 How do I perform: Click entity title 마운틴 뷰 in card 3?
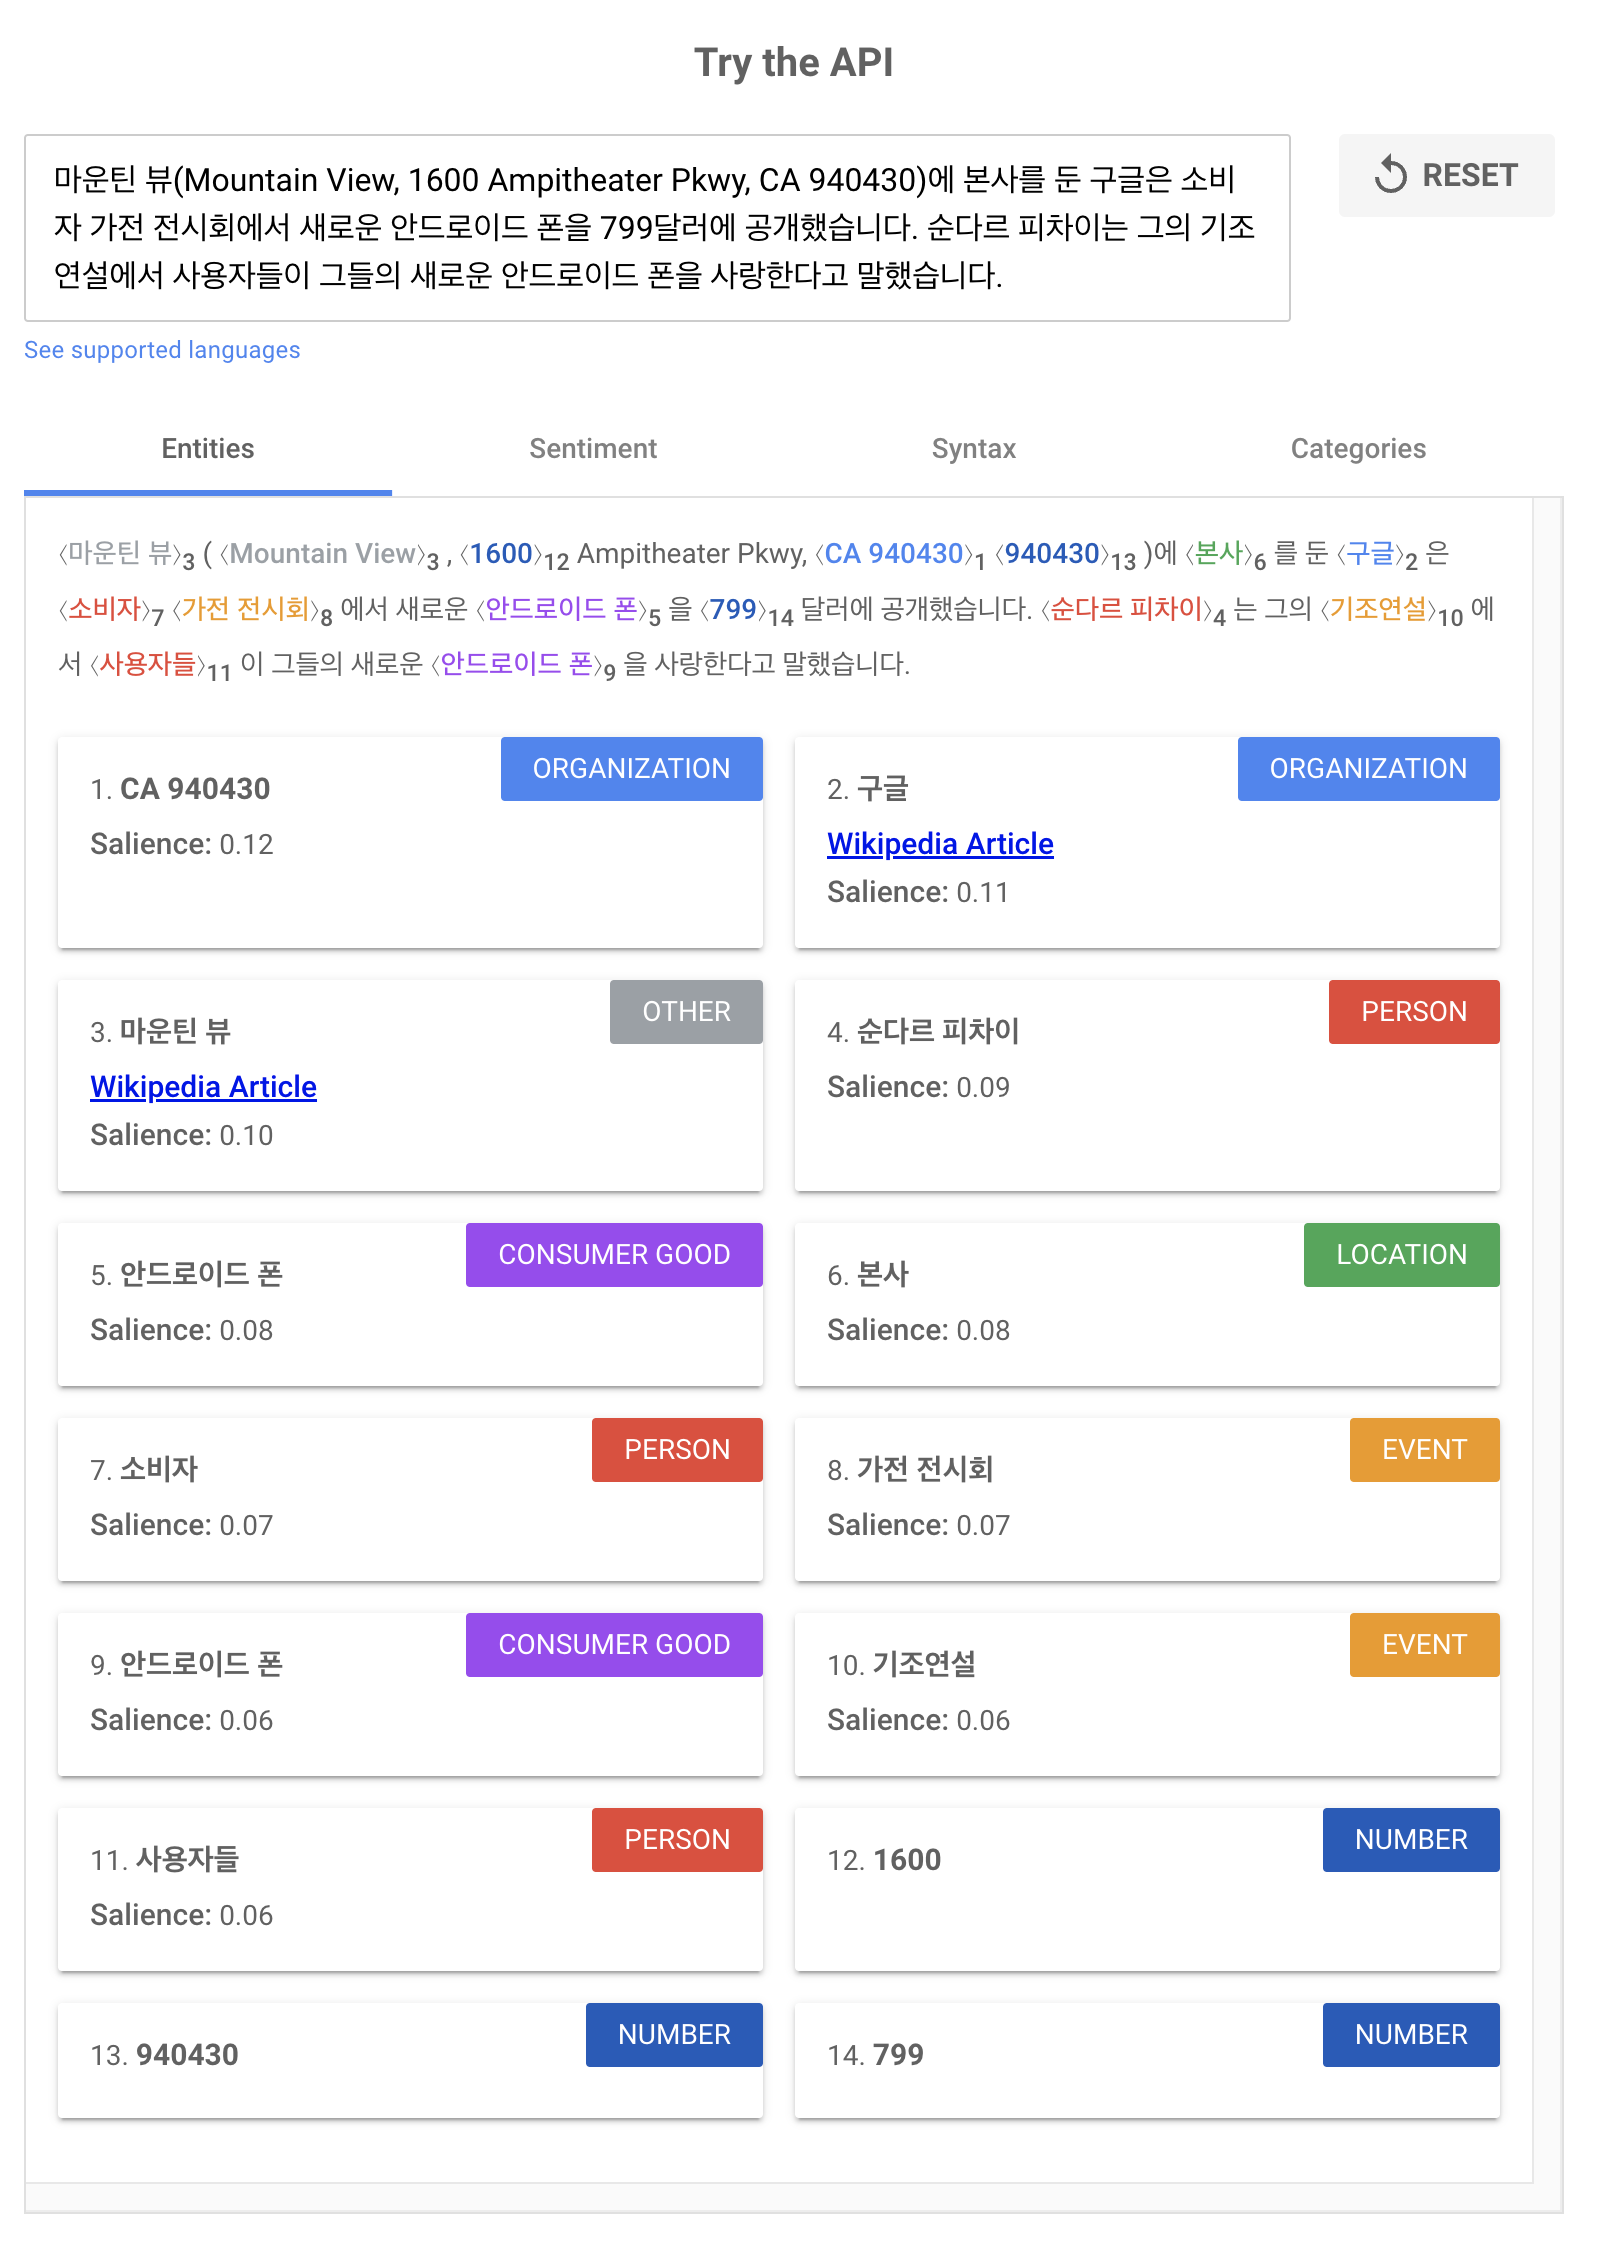click(x=176, y=1032)
